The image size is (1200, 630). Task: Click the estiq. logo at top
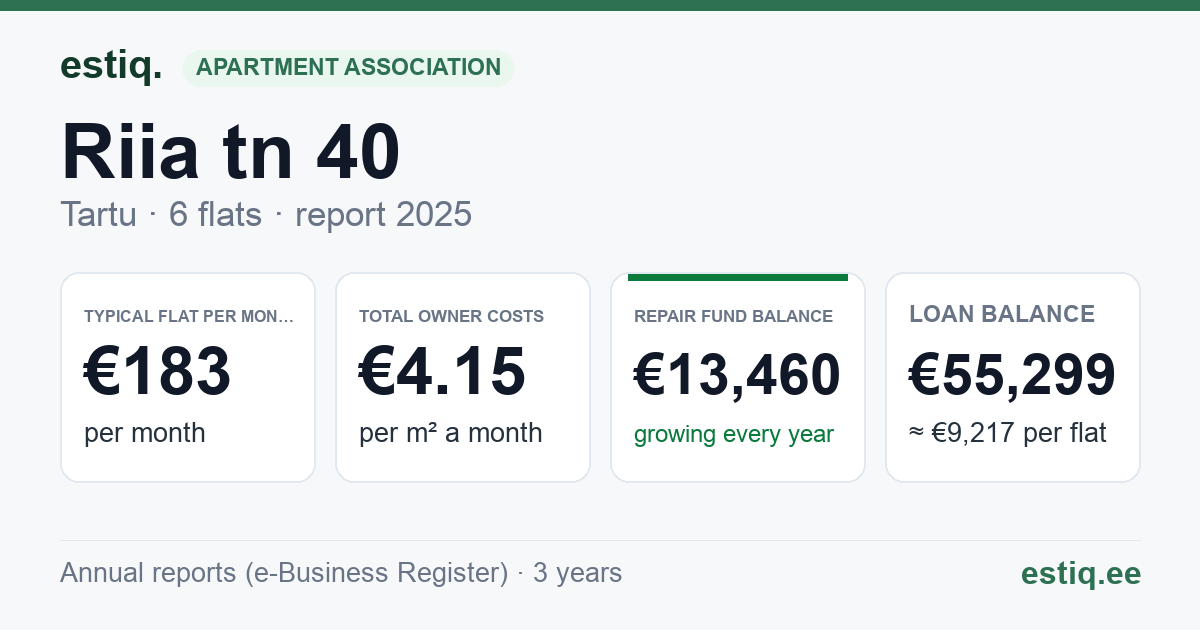[x=110, y=66]
